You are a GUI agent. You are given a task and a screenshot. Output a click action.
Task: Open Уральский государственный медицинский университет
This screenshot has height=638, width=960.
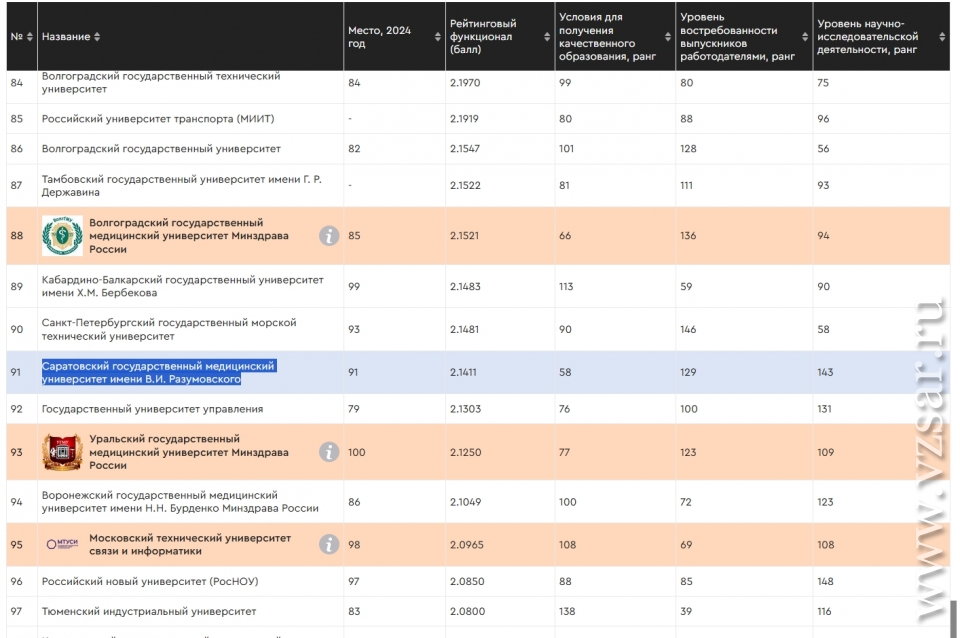(x=189, y=452)
